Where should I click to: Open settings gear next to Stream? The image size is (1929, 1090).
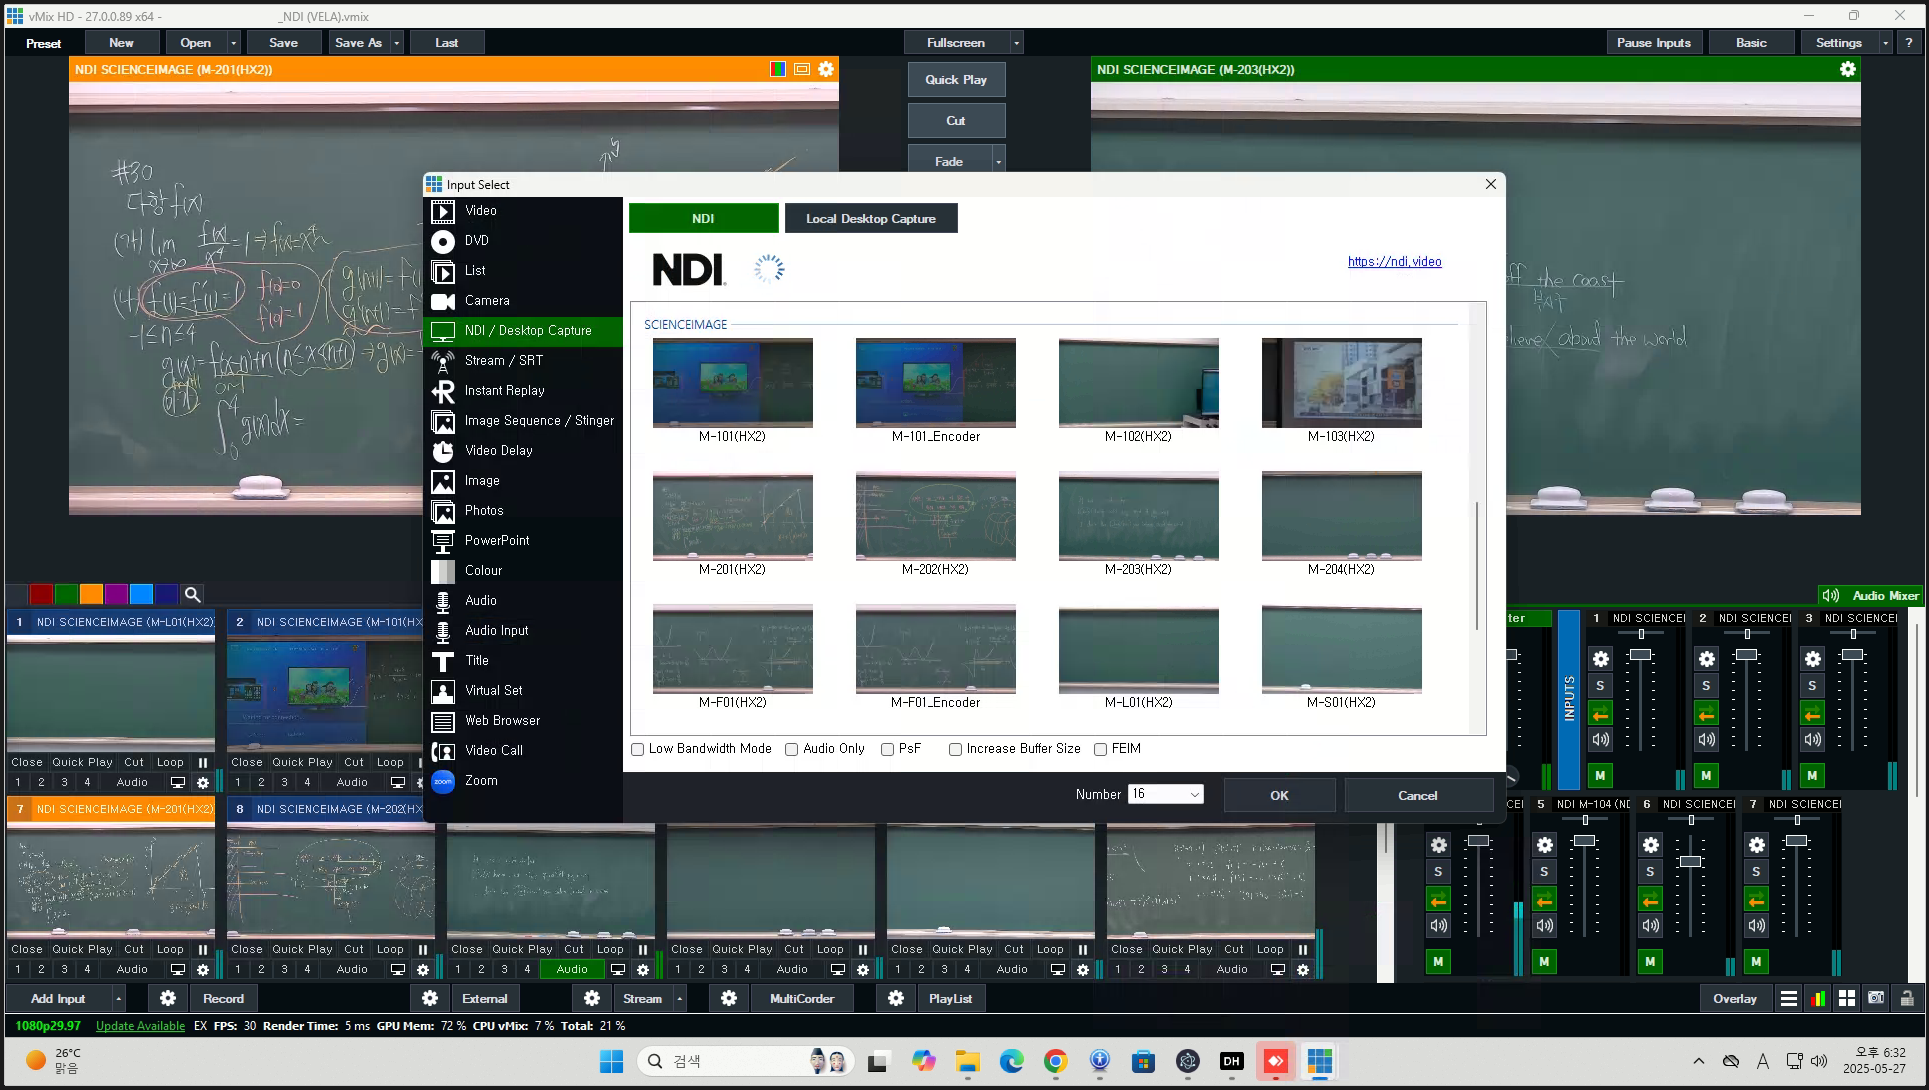592,998
